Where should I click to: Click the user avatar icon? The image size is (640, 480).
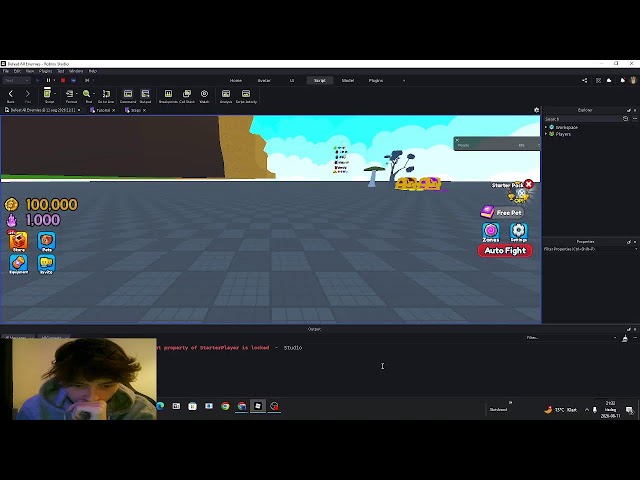coord(633,80)
